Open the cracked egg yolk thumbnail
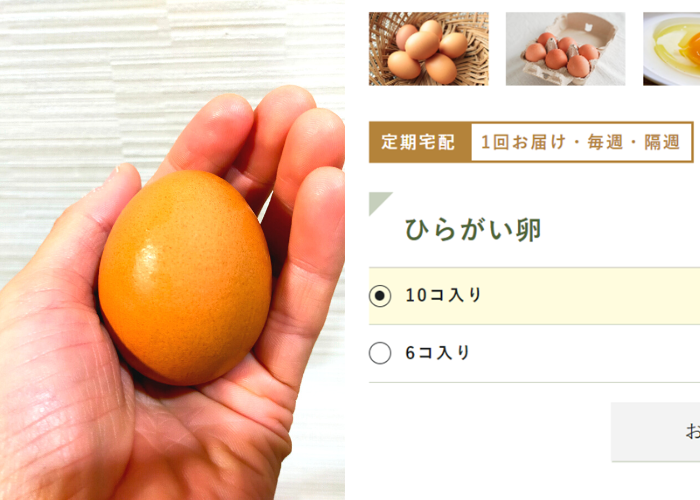The image size is (700, 500). coord(671,49)
